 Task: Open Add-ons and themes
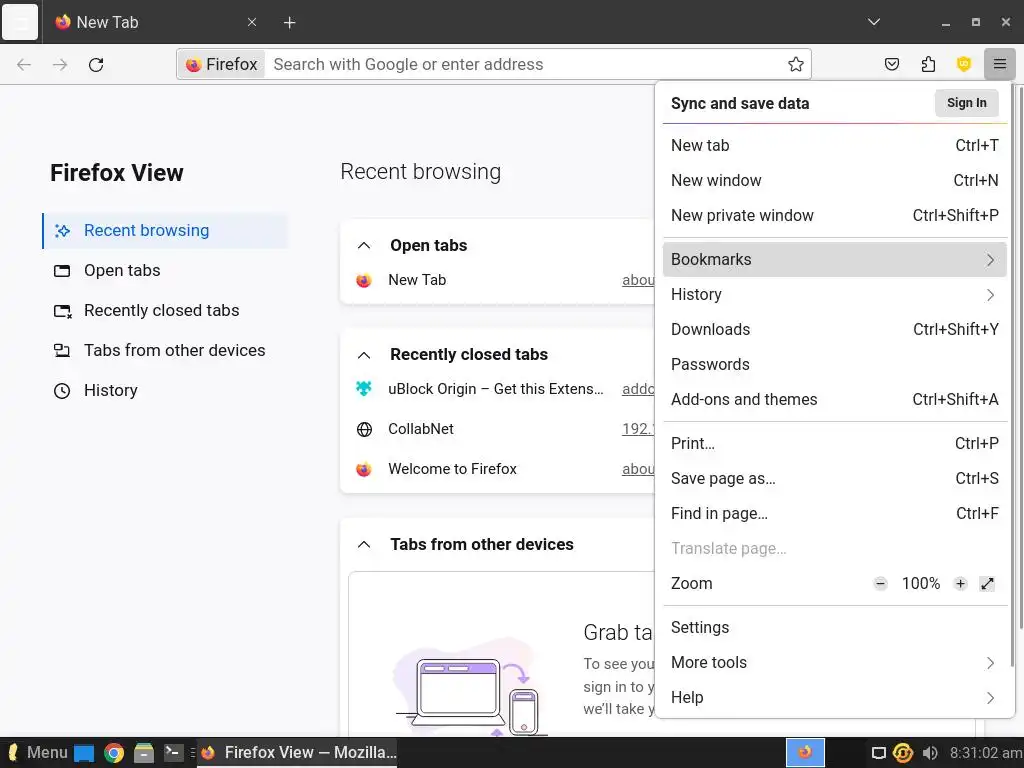(x=835, y=400)
